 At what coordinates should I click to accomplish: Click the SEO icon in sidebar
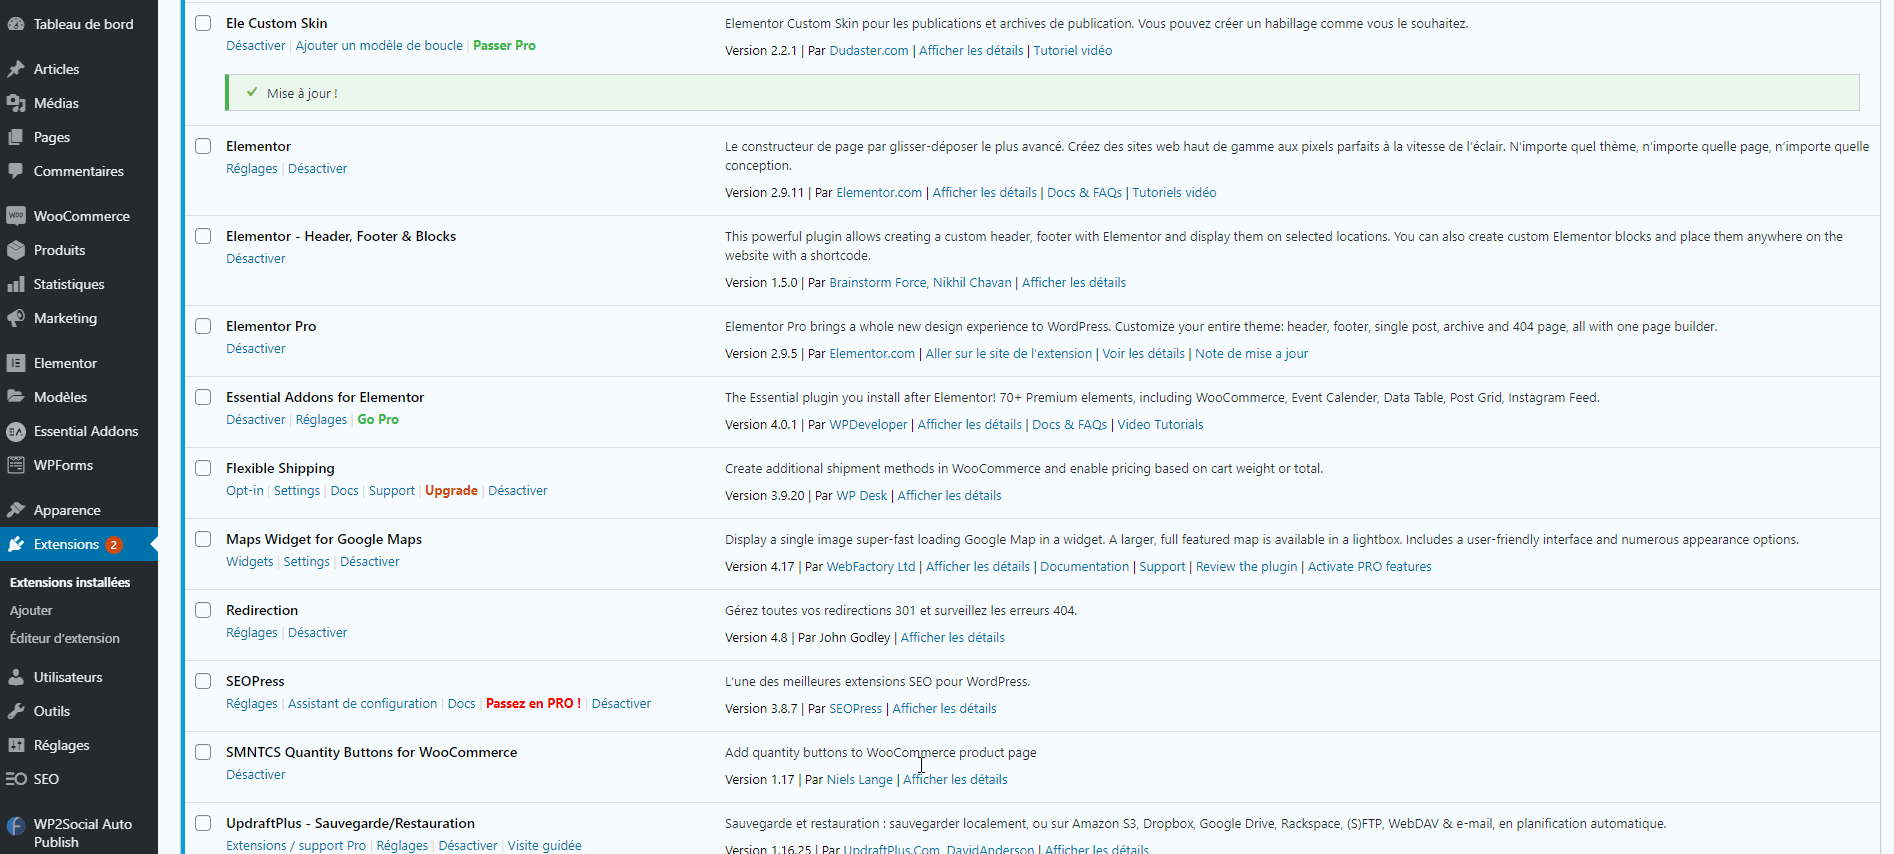16,779
